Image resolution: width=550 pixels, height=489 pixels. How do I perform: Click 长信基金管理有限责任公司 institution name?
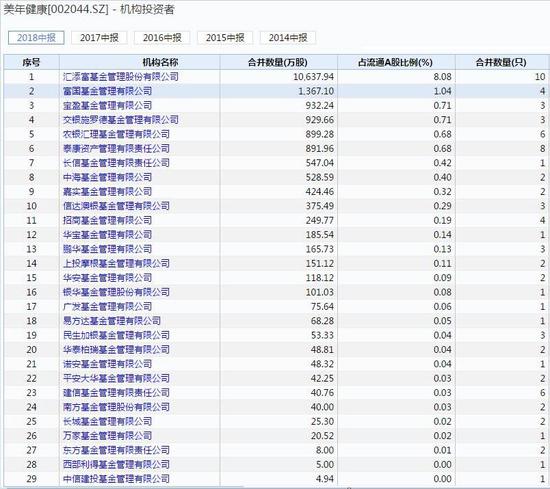coord(116,163)
